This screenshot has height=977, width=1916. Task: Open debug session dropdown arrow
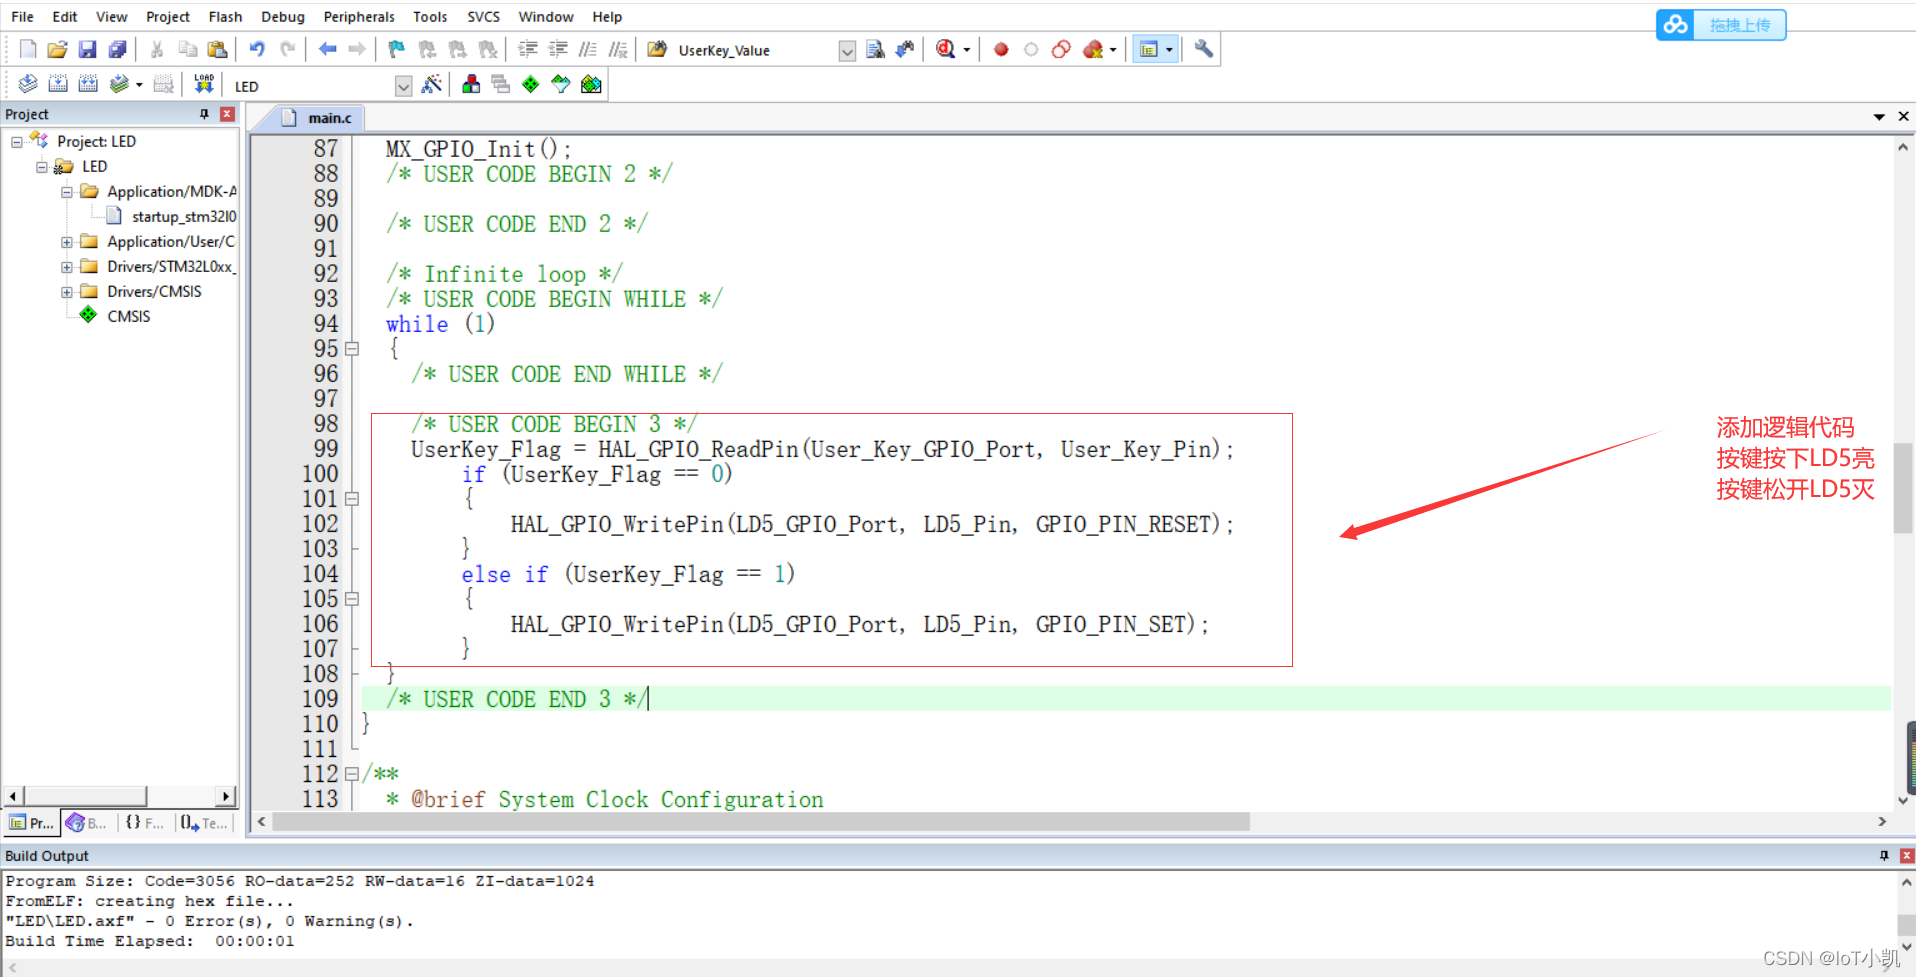[966, 49]
